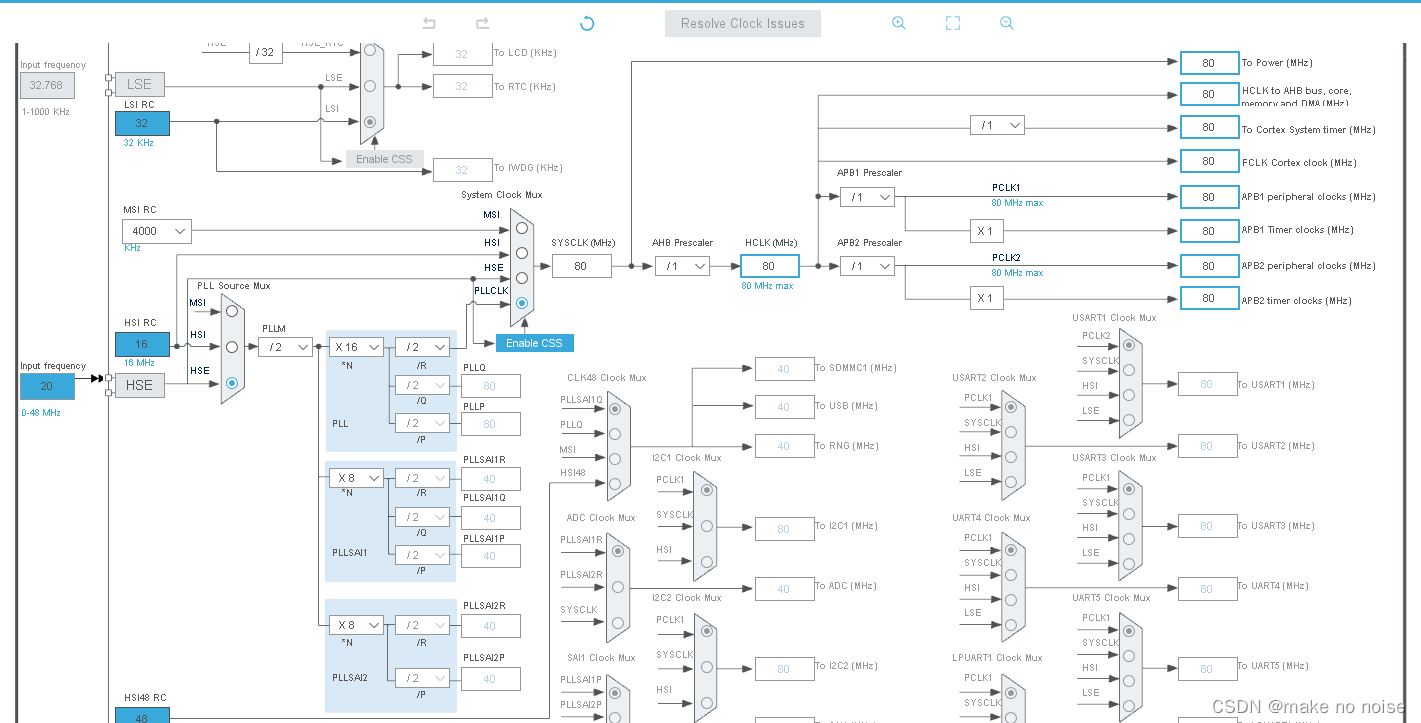This screenshot has height=723, width=1421.
Task: Click the fit-to-screen icon
Action: pyautogui.click(x=953, y=23)
